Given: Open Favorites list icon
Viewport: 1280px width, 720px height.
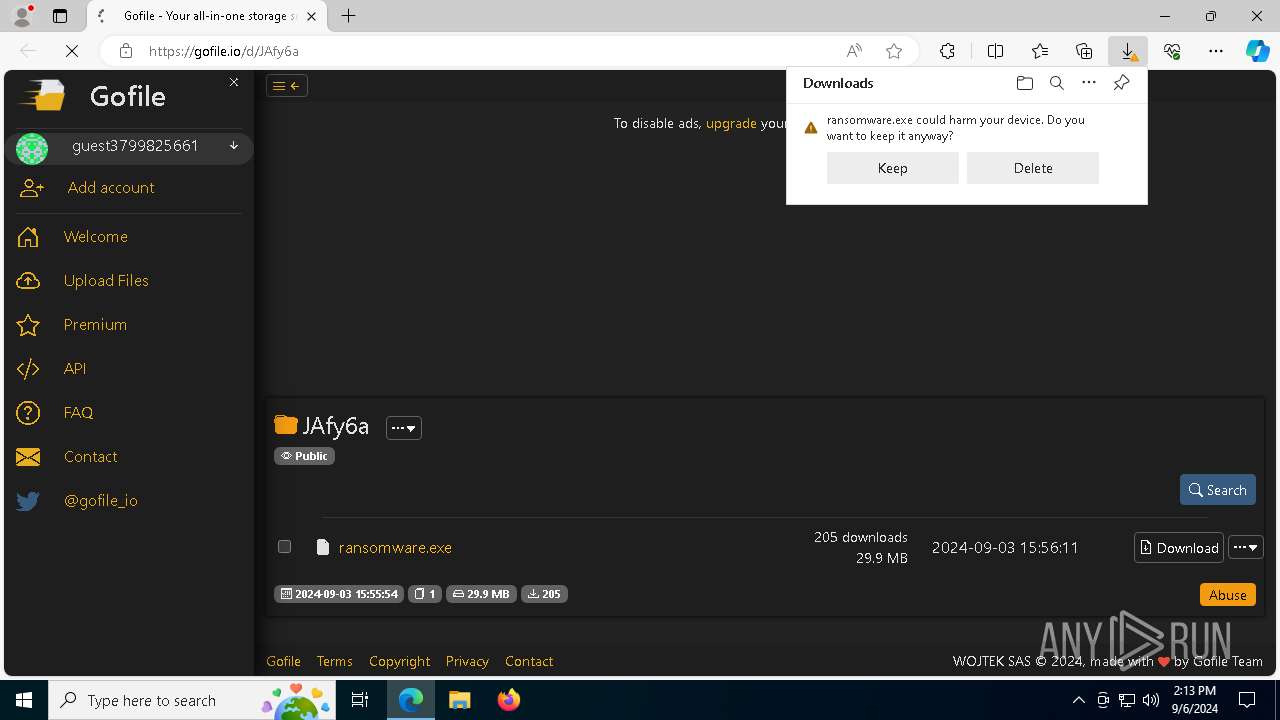Looking at the screenshot, I should 1040,51.
